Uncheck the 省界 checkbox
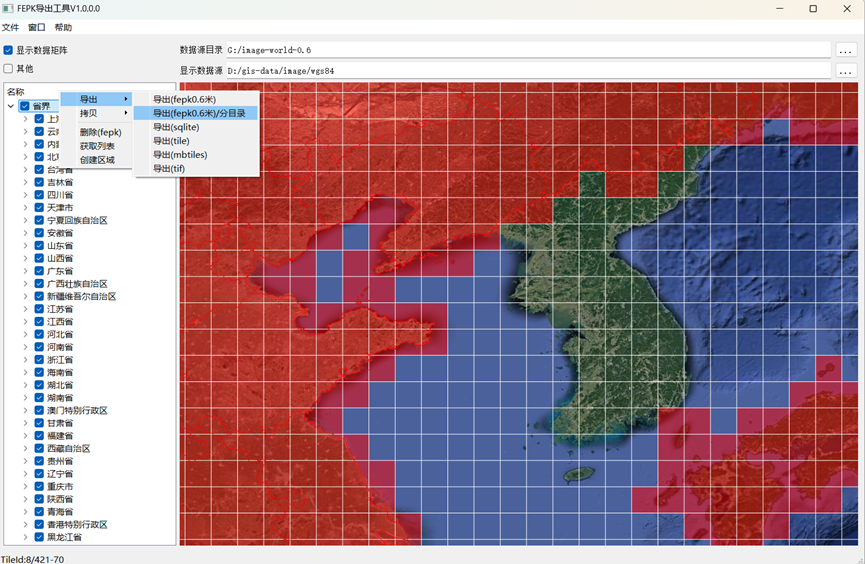865x564 pixels. pyautogui.click(x=25, y=106)
